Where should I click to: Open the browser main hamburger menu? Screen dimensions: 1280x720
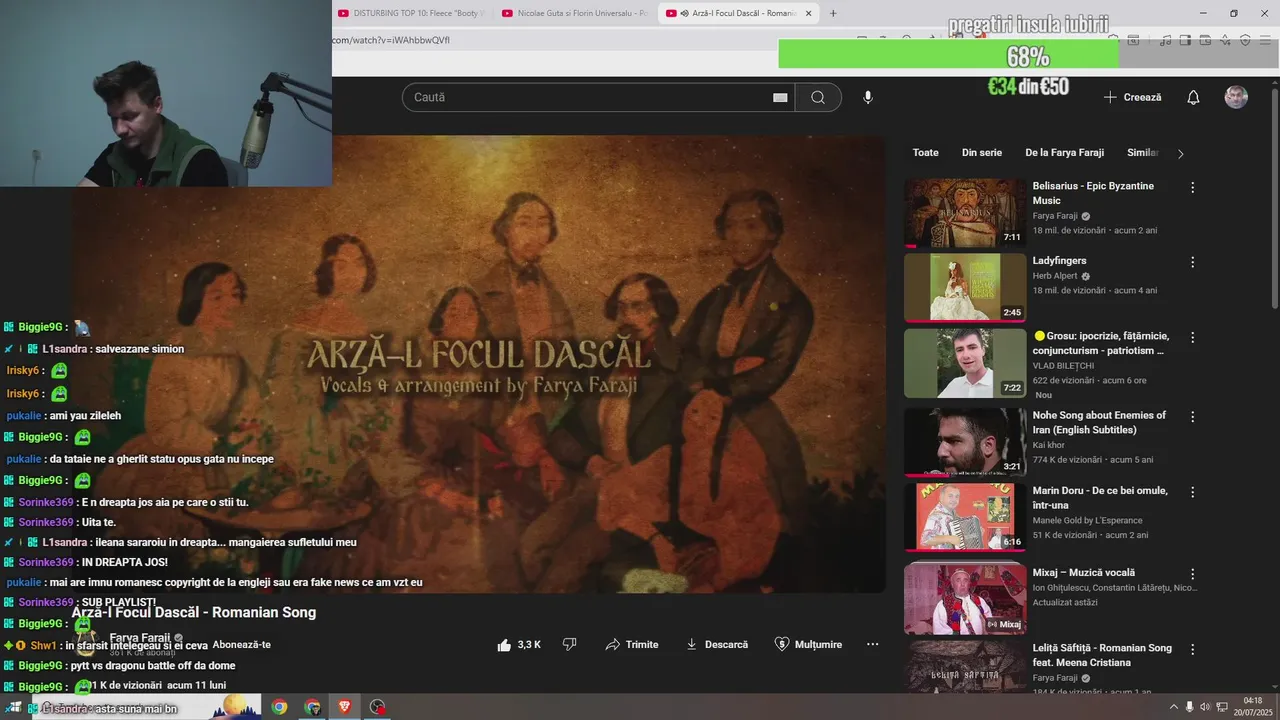(x=1265, y=41)
